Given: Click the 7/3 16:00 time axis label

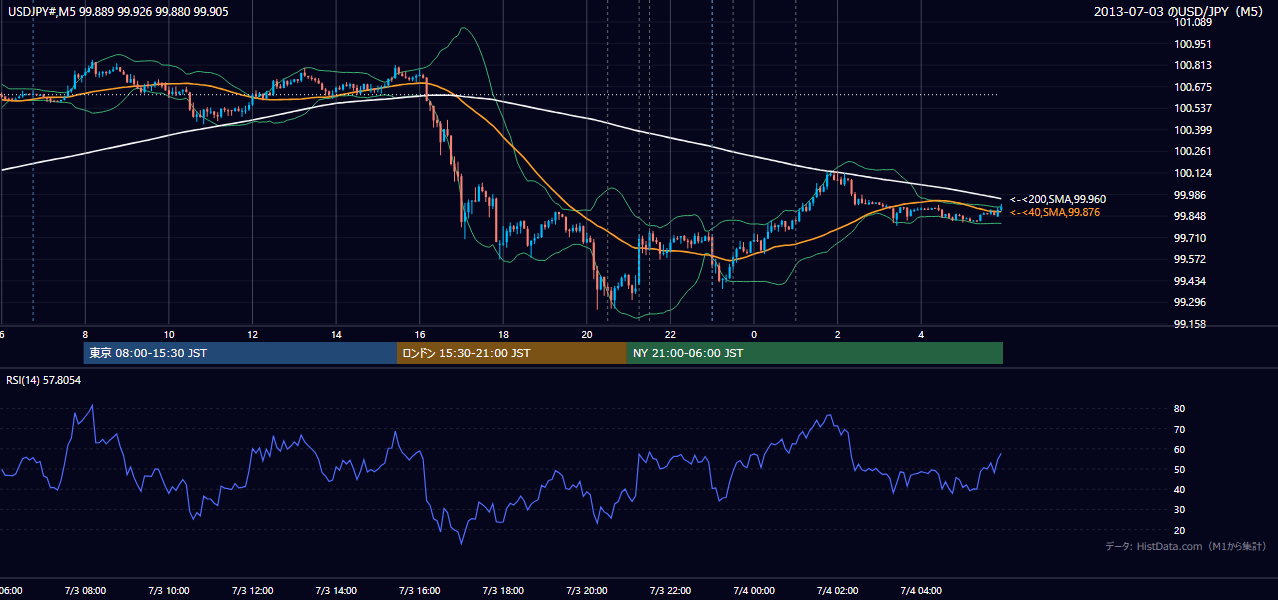Looking at the screenshot, I should pos(419,590).
